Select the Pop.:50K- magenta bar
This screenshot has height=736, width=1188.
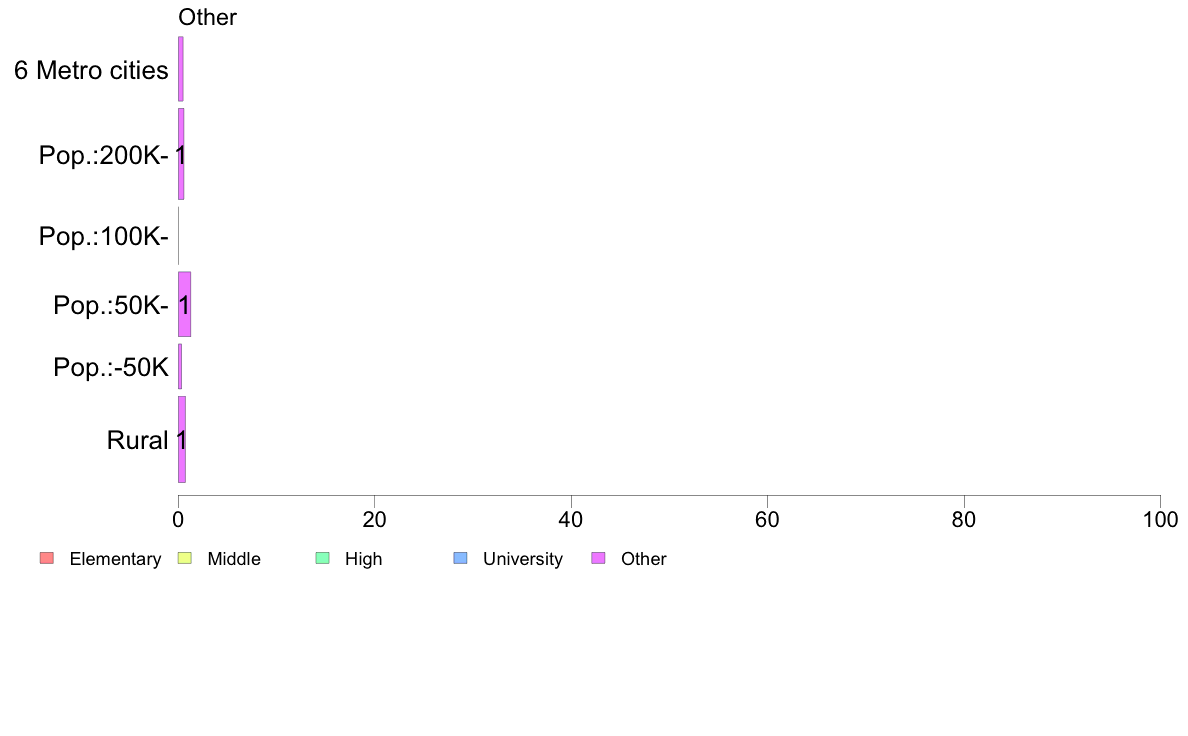pyautogui.click(x=184, y=304)
